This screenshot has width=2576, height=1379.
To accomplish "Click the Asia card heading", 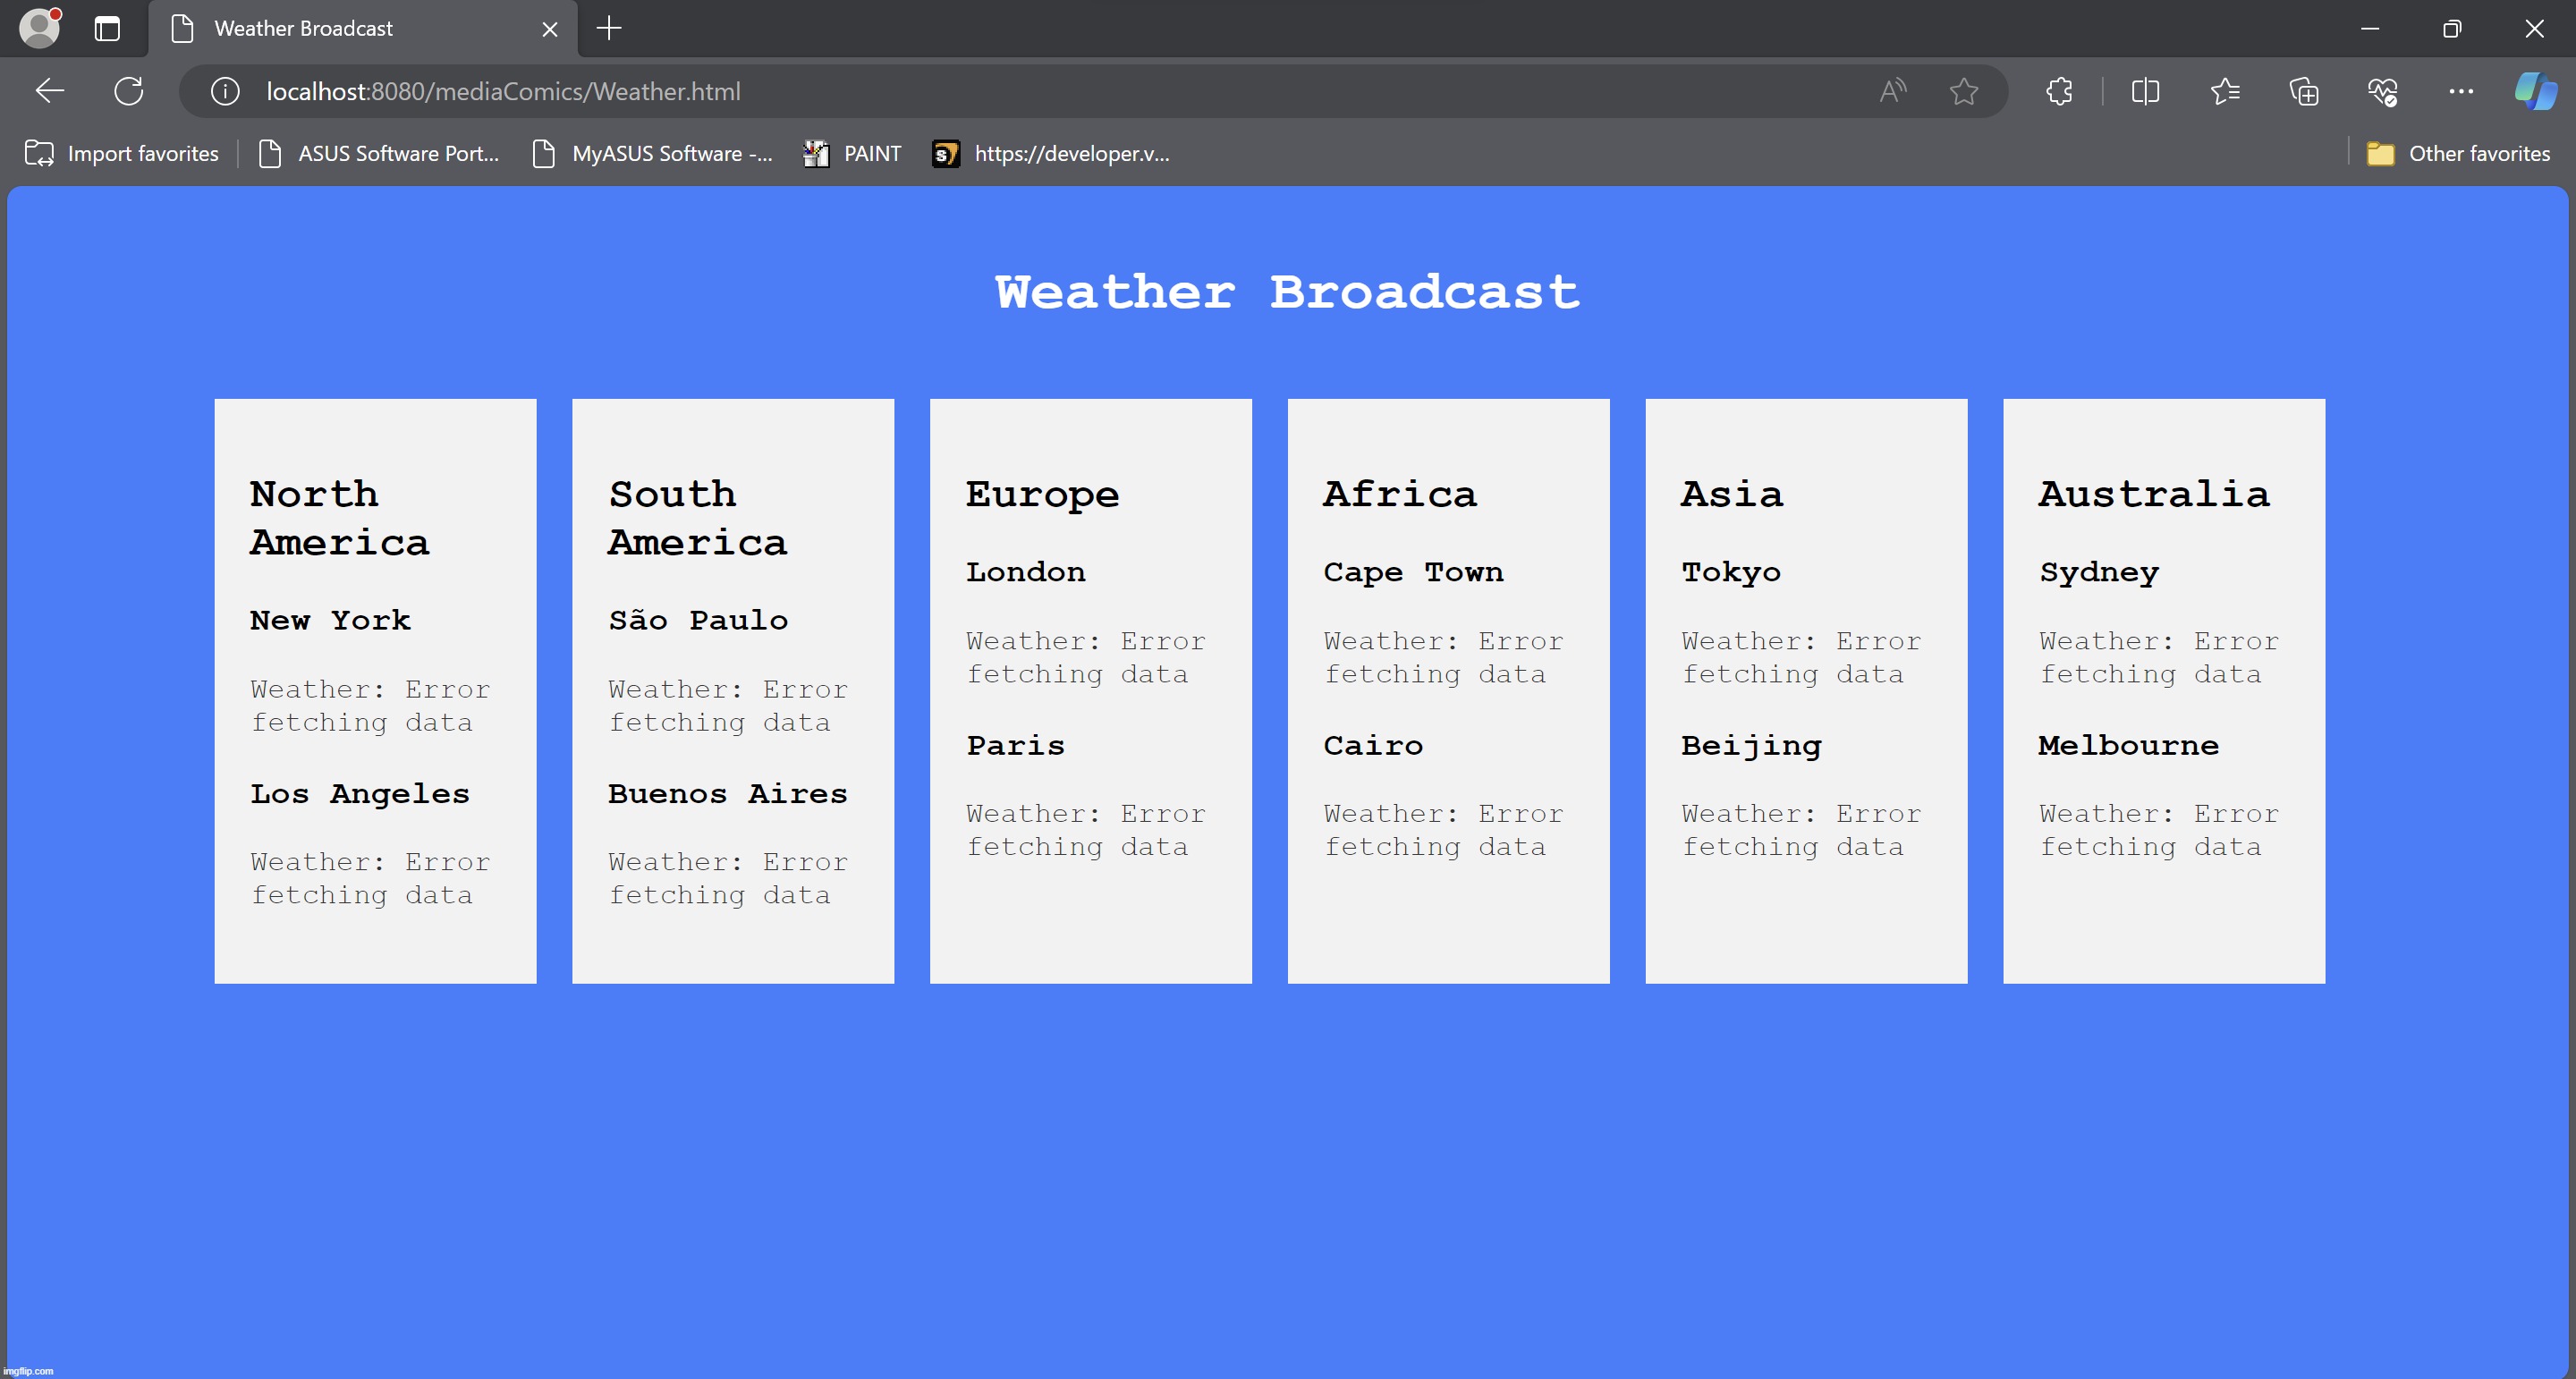I will [x=1732, y=494].
